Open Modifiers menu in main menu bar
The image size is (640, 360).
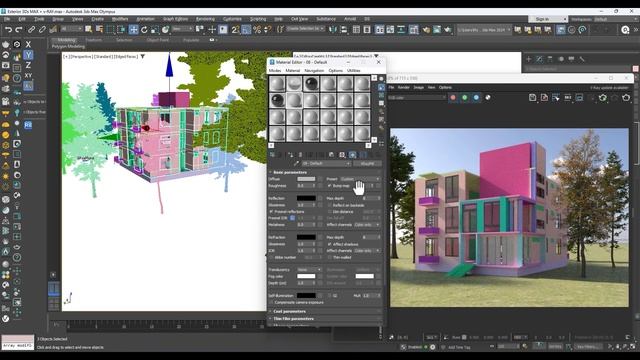pyautogui.click(x=120, y=19)
